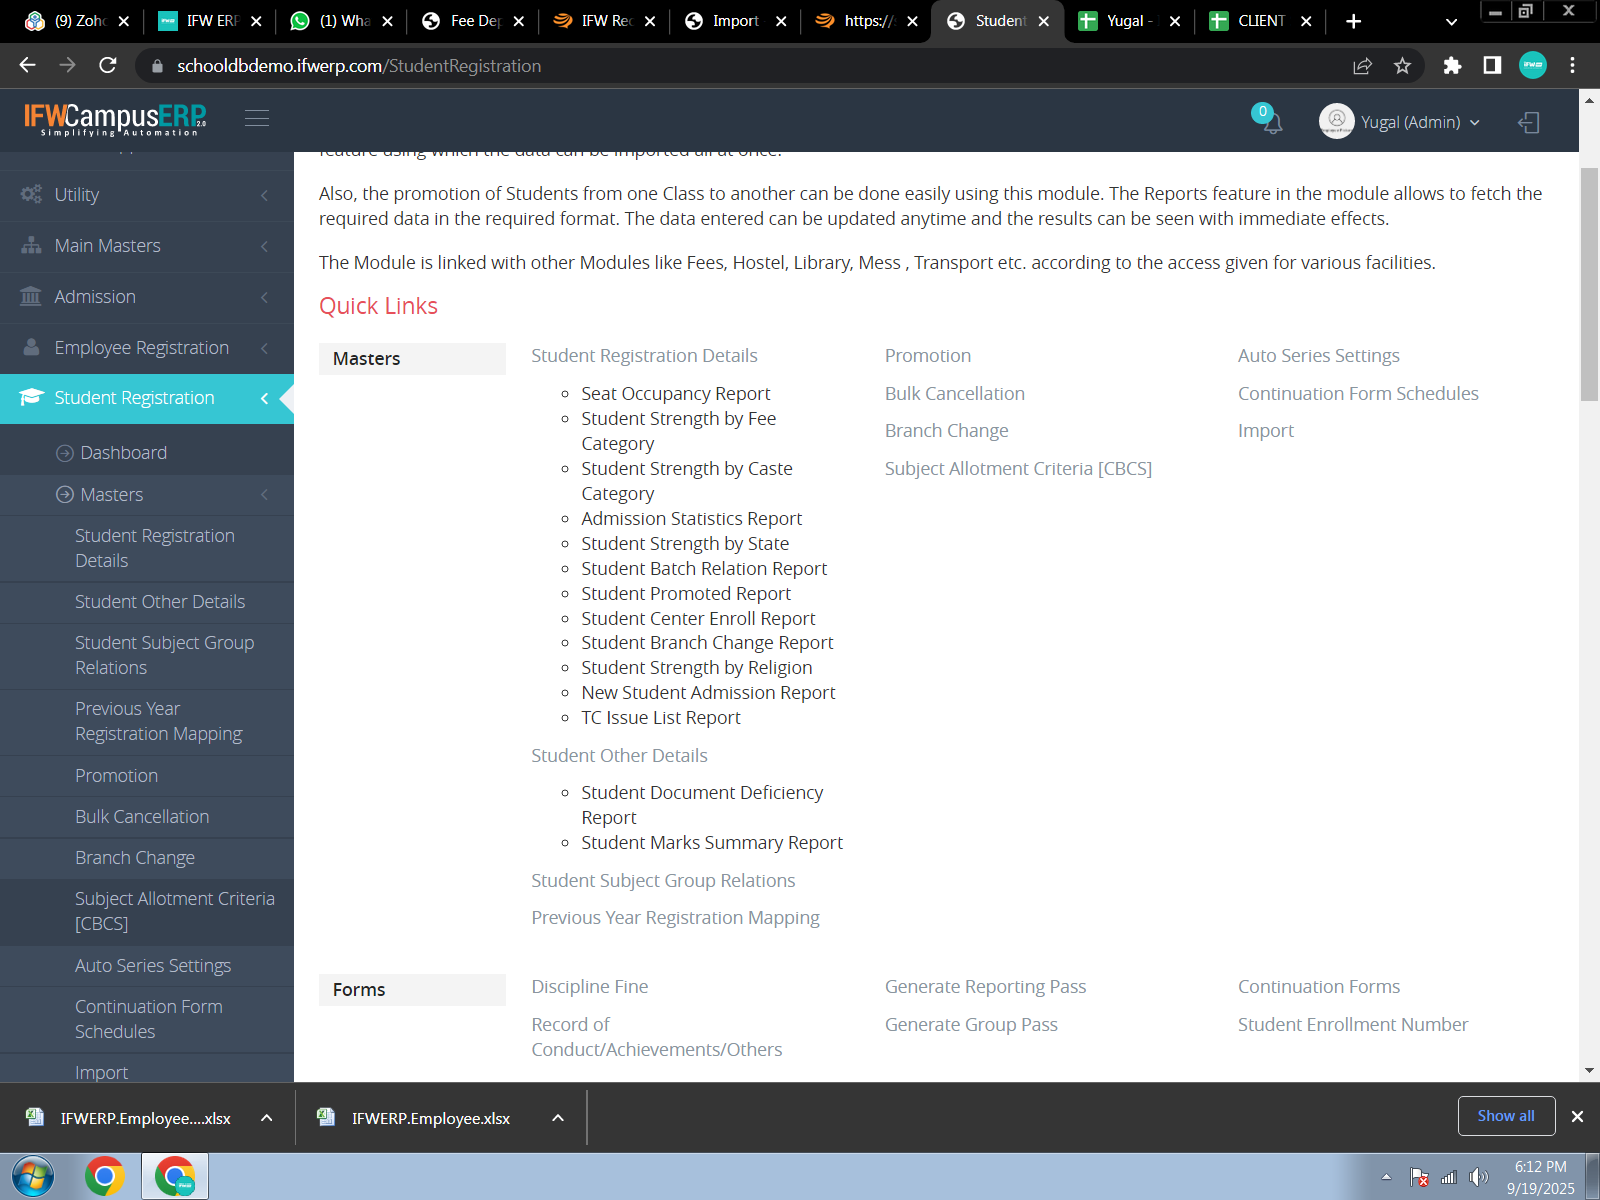
Task: Open Chrome three-dot menu
Action: [1572, 66]
